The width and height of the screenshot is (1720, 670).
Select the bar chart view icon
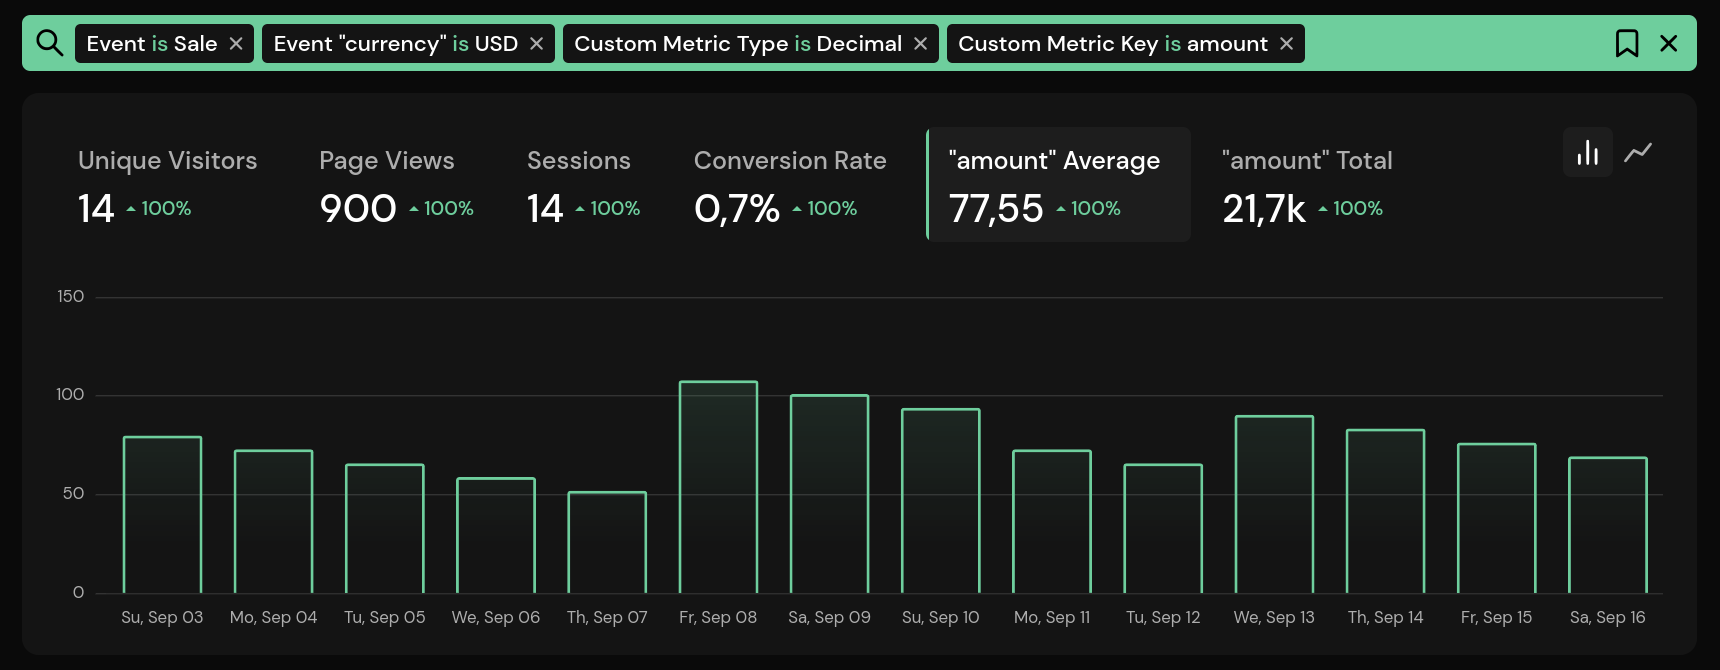tap(1588, 152)
